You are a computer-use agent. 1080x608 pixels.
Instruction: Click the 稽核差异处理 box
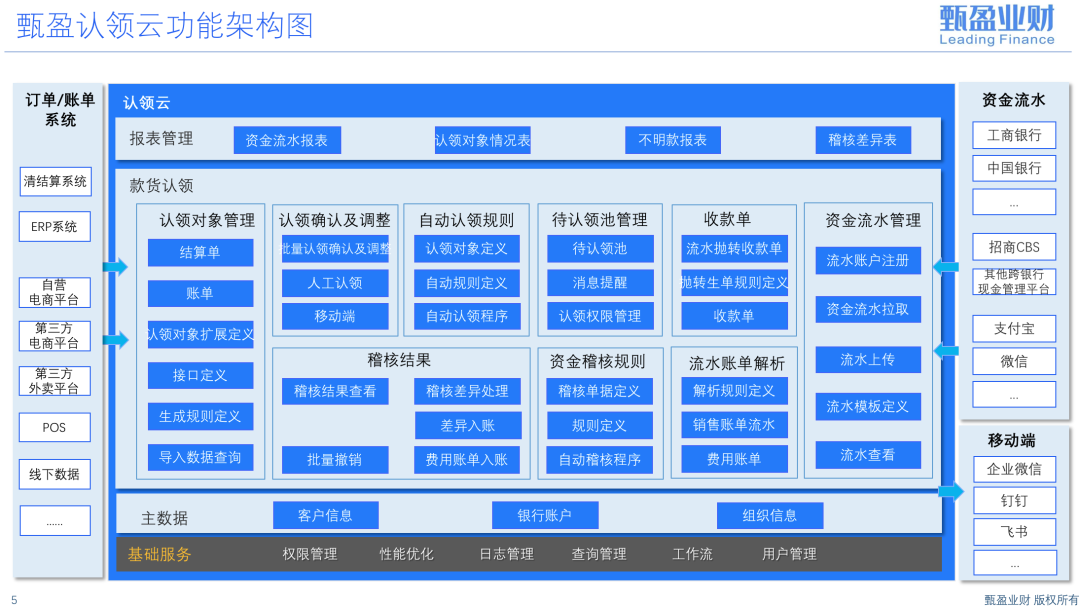point(467,391)
